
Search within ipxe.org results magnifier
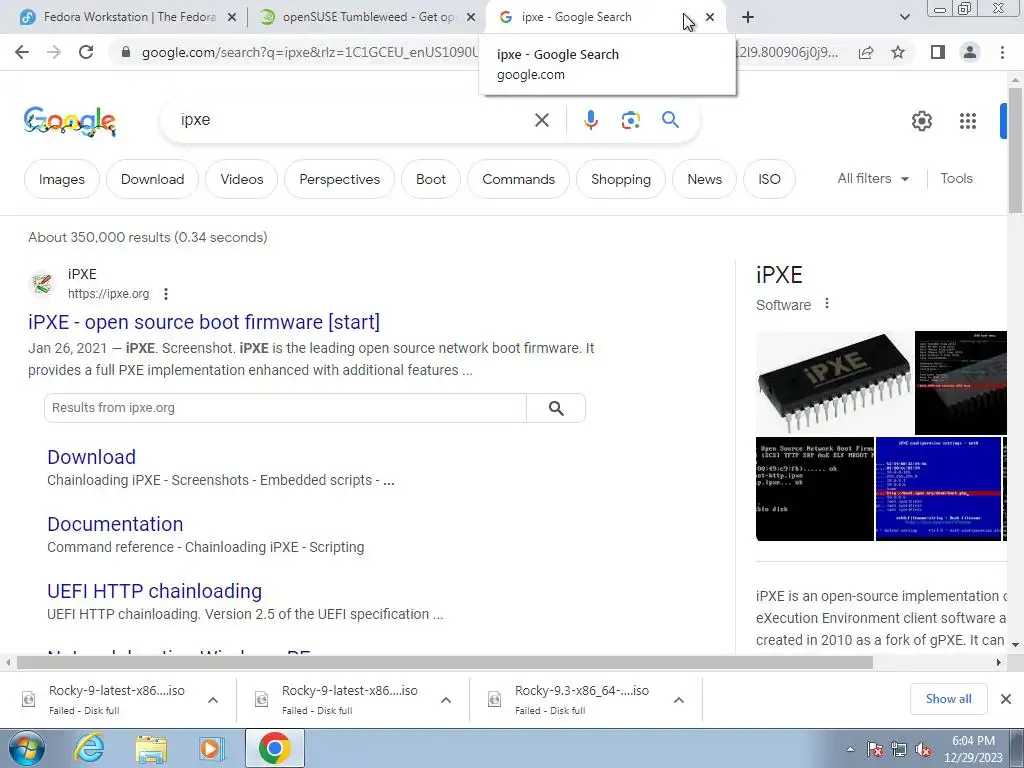click(556, 408)
